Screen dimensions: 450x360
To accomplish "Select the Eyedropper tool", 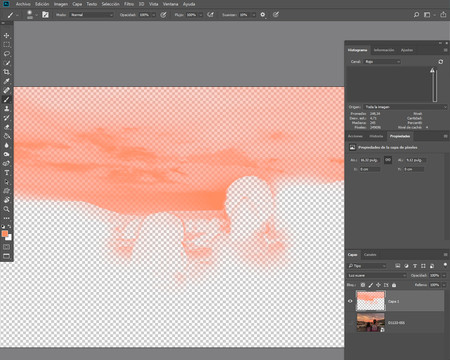I will pyautogui.click(x=6, y=81).
